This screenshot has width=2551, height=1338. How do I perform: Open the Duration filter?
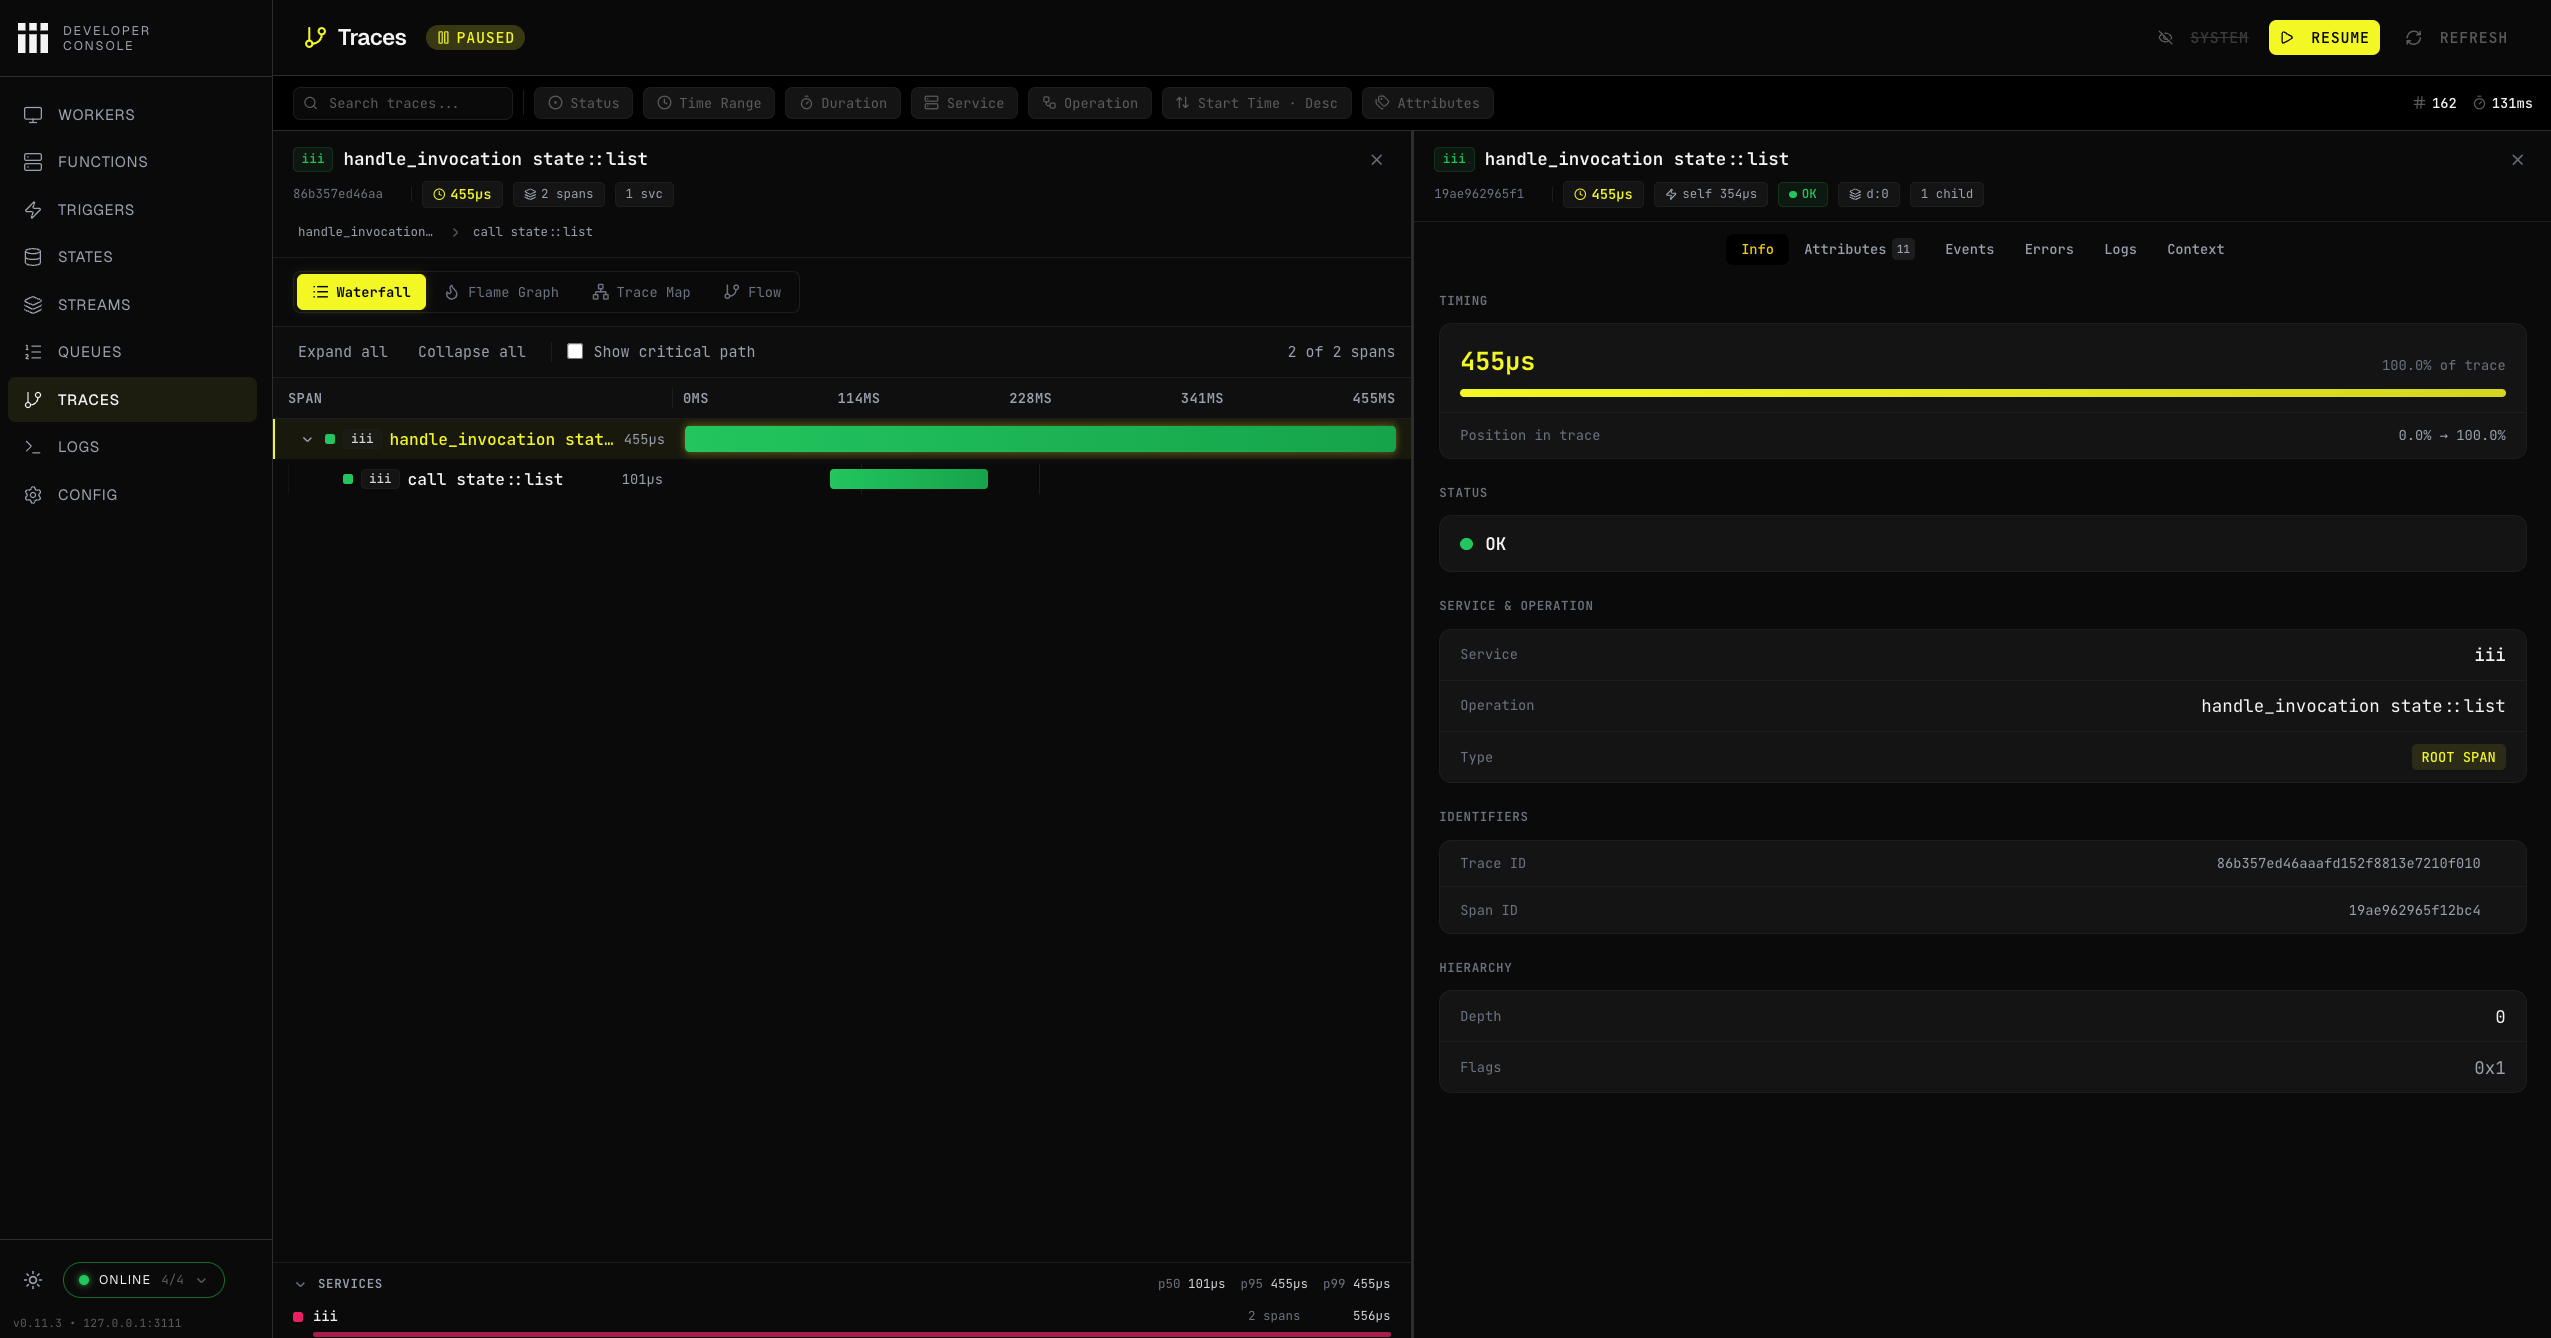point(843,103)
